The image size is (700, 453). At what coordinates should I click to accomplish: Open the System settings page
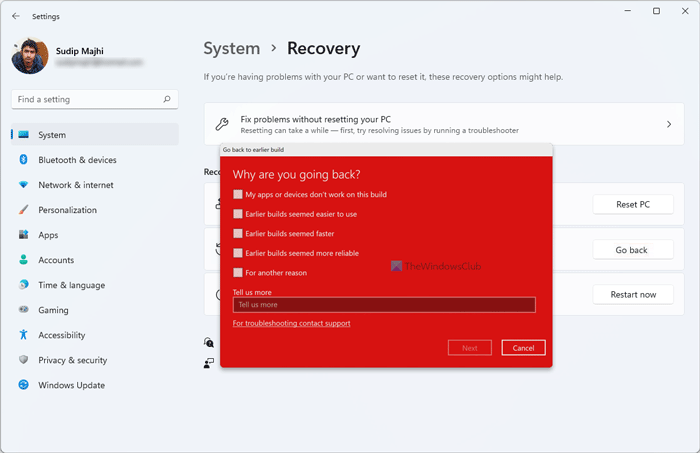point(95,134)
